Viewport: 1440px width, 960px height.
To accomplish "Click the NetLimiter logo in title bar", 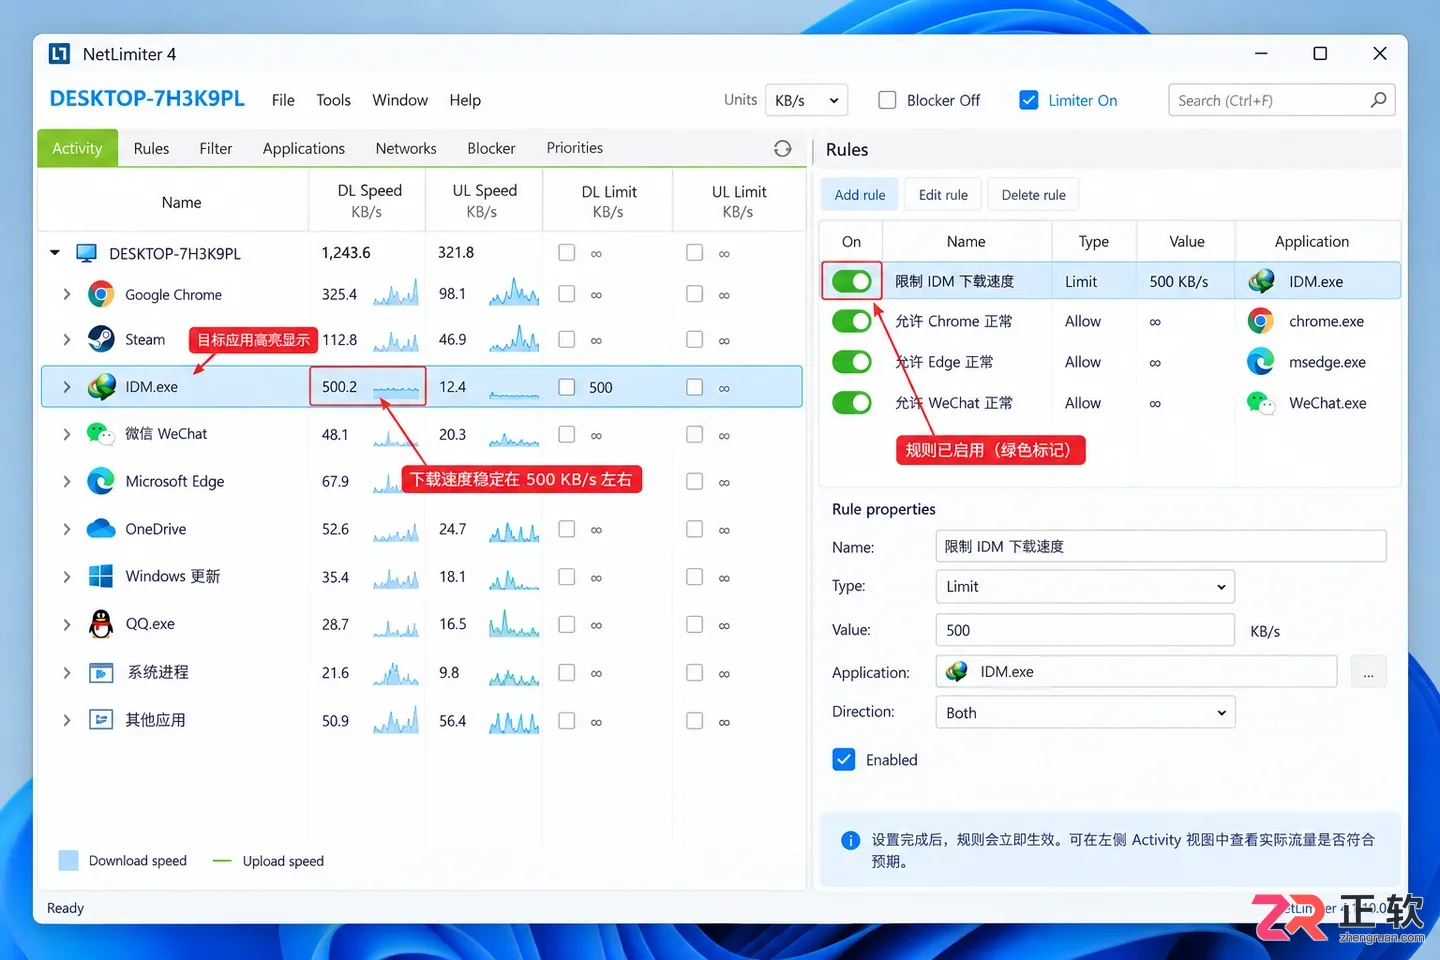I will [x=59, y=54].
